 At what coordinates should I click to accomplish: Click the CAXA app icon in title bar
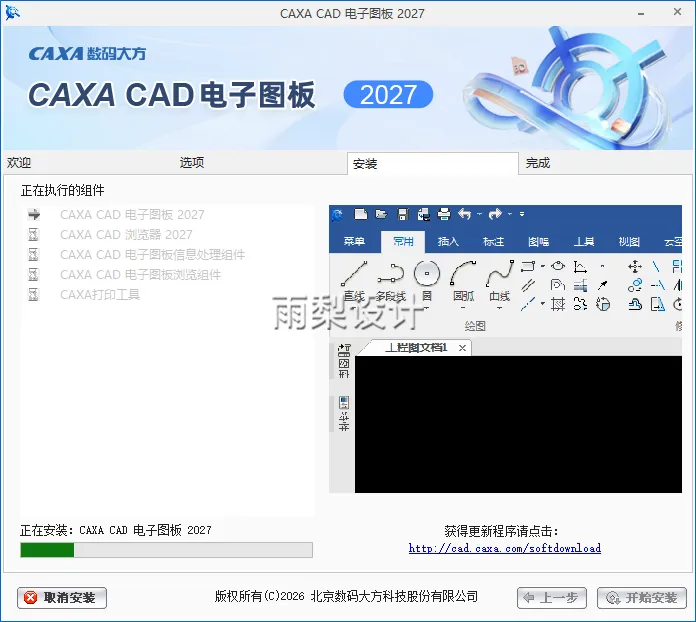tap(12, 13)
